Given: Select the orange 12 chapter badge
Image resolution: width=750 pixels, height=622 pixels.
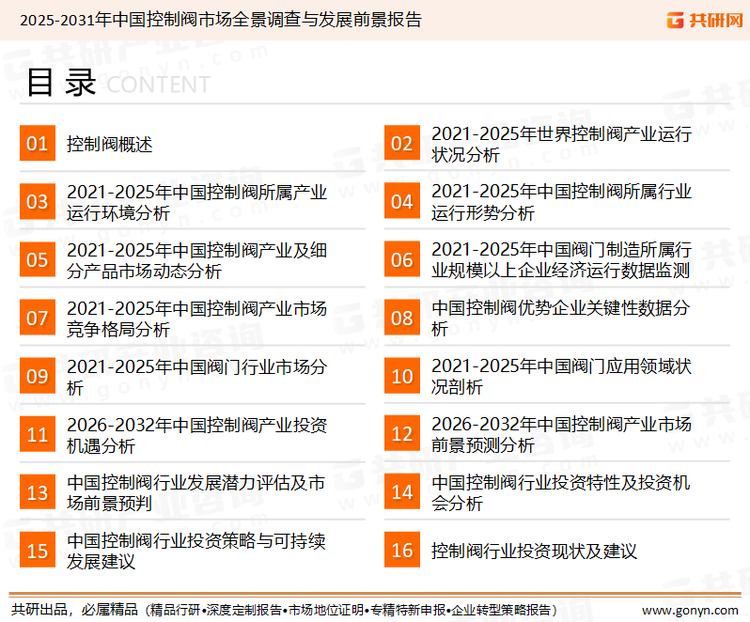Looking at the screenshot, I should tap(402, 434).
